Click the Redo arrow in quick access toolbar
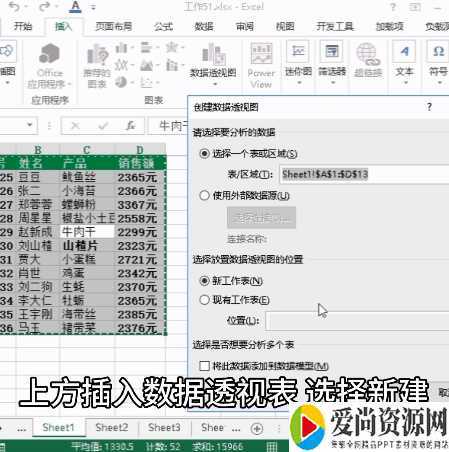449x452 pixels. pyautogui.click(x=44, y=7)
